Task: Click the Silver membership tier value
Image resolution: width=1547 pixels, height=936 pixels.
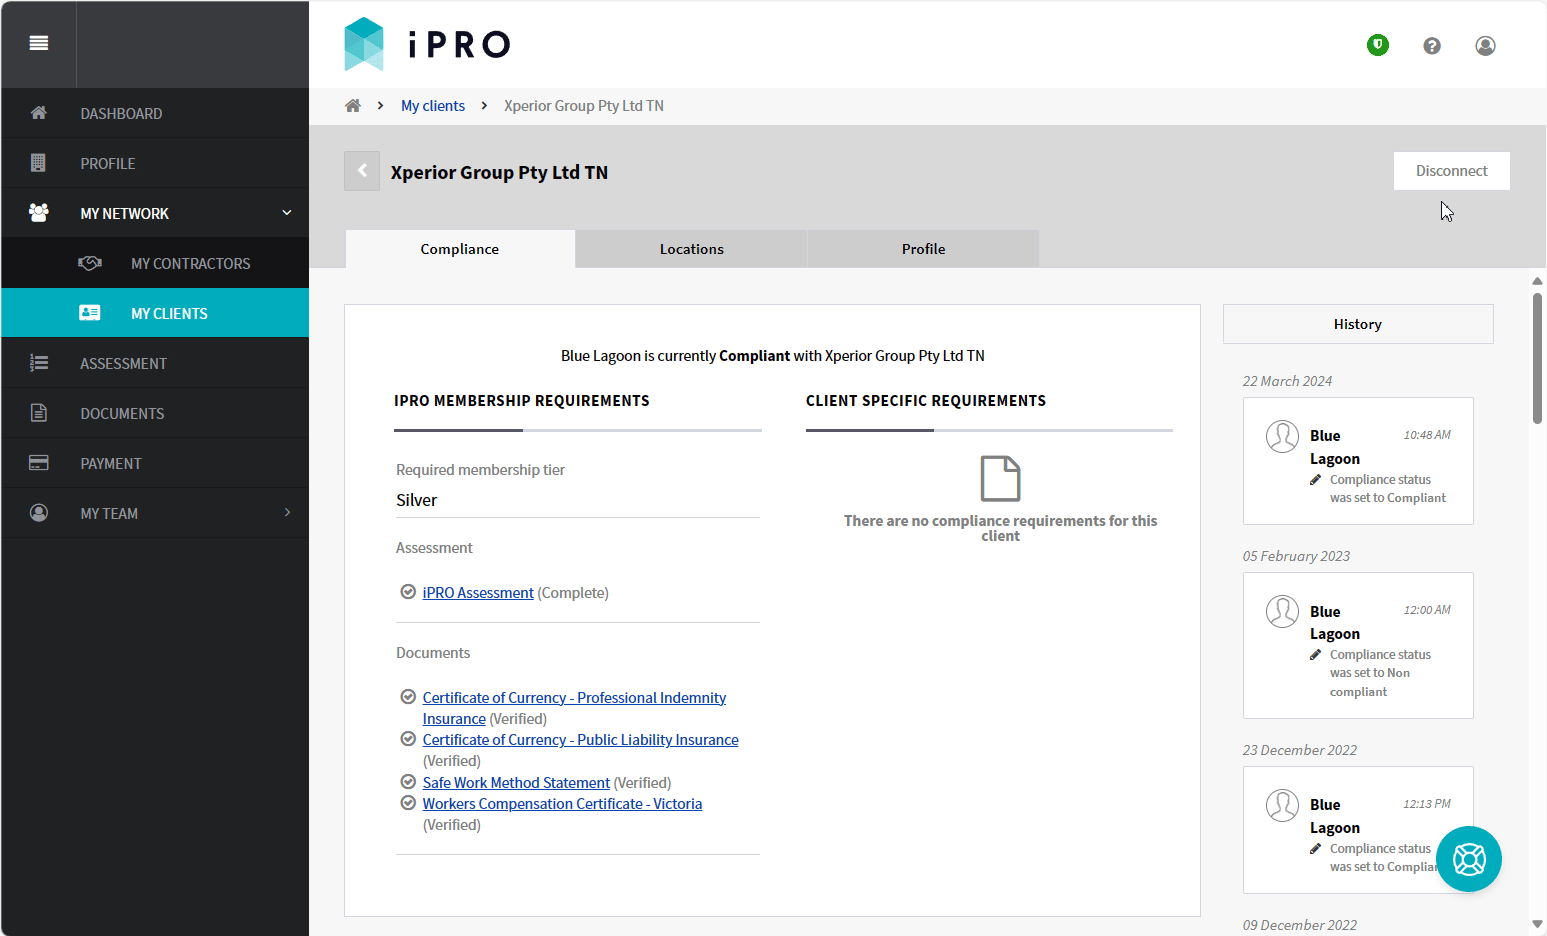Action: tap(417, 500)
